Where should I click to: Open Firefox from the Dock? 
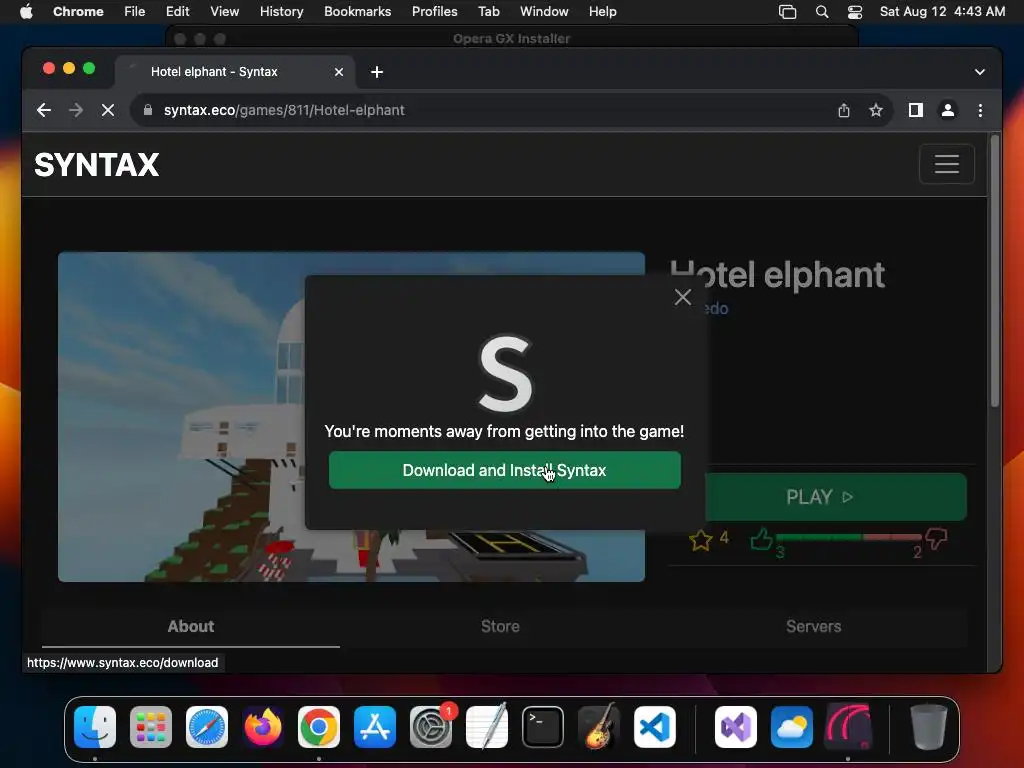263,727
